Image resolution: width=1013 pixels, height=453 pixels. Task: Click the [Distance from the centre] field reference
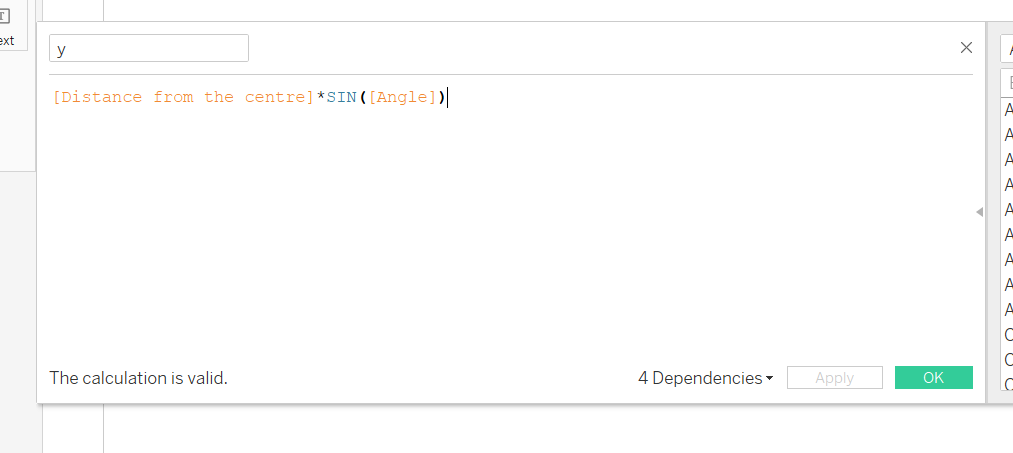[x=184, y=97]
